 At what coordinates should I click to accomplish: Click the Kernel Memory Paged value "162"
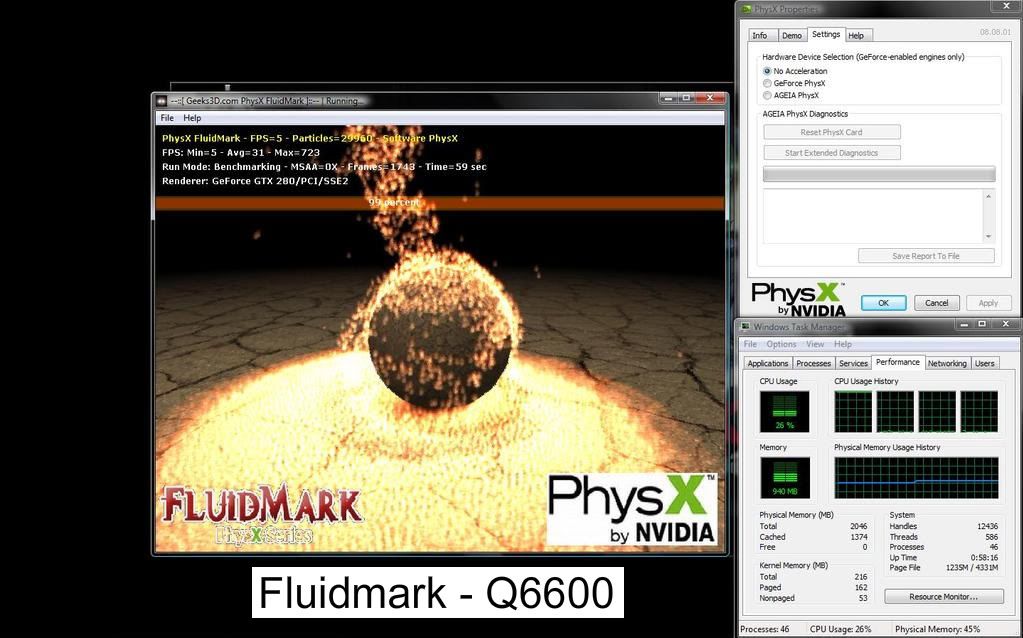(x=861, y=588)
